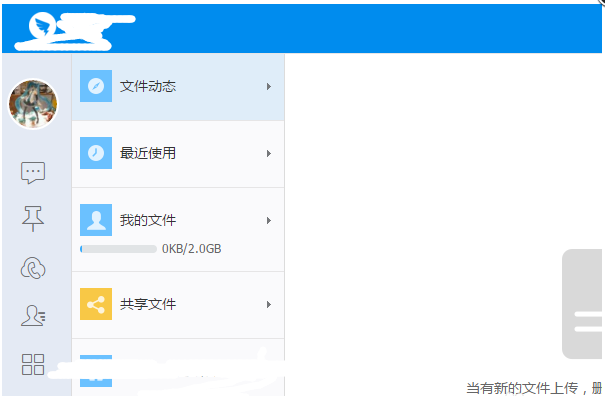Click the 0KB/2.0GB storage text
The height and width of the screenshot is (404, 605).
pos(191,248)
